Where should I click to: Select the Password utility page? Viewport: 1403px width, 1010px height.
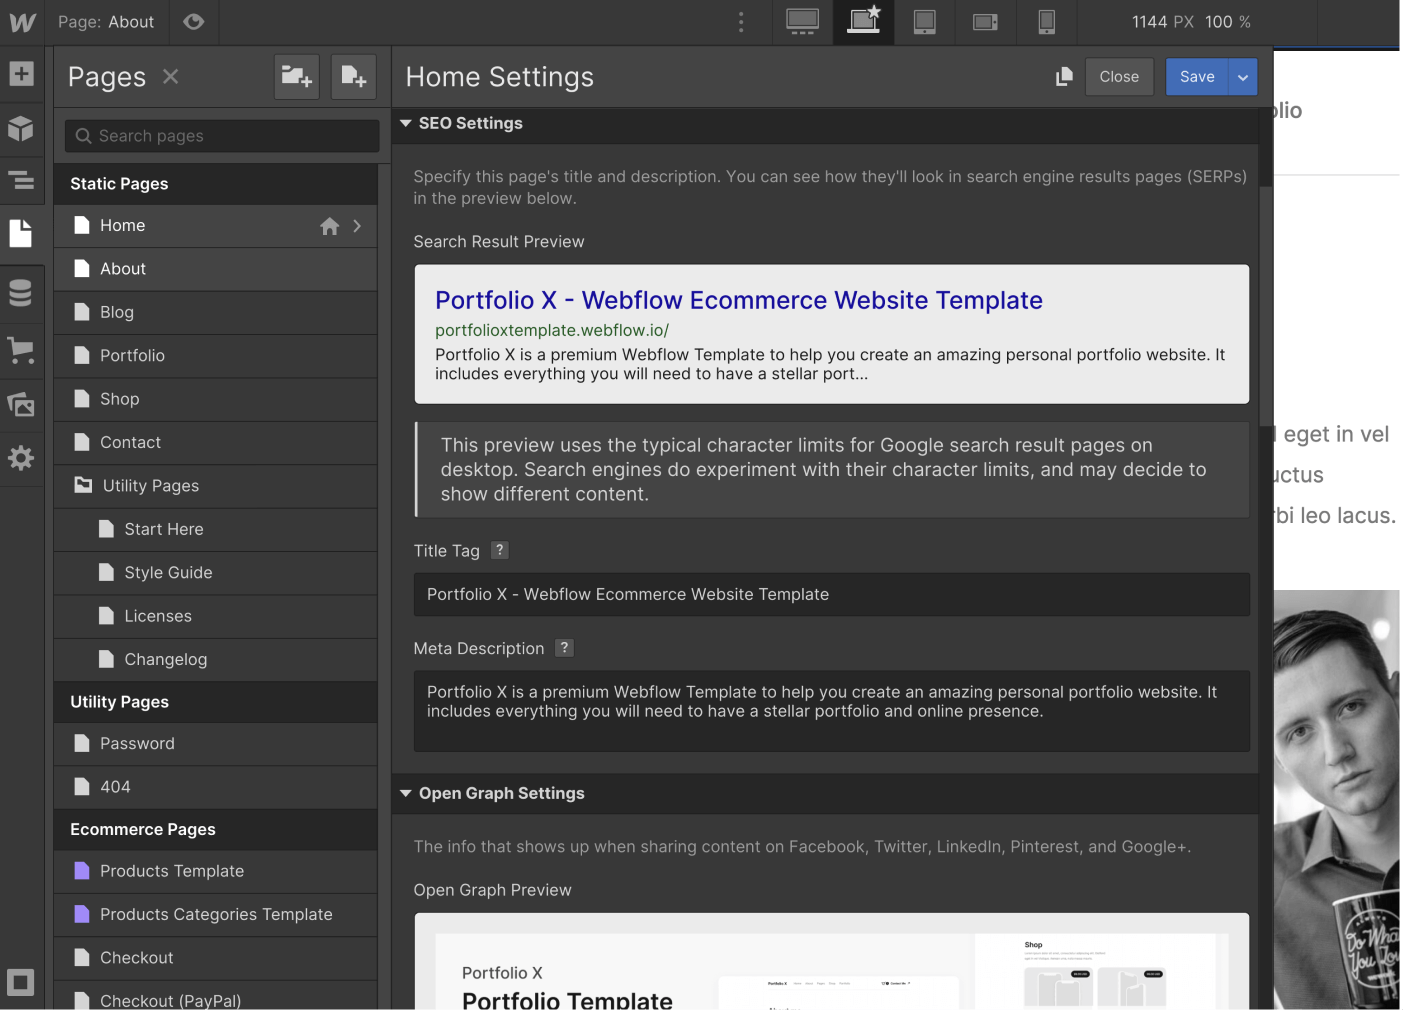tap(215, 744)
